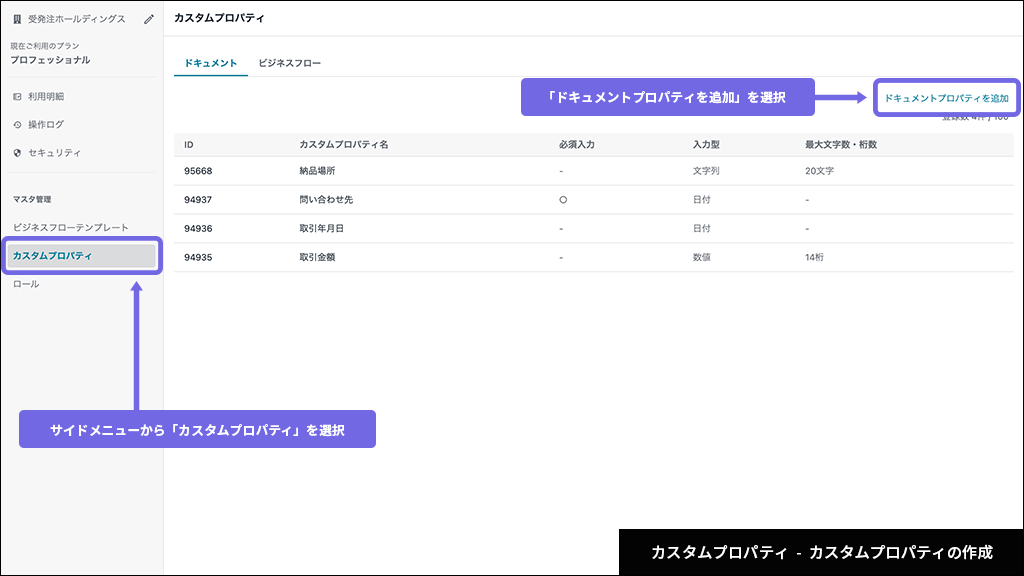1024x576 pixels.
Task: Click the マスタ管理 section label
Action: pyautogui.click(x=31, y=199)
